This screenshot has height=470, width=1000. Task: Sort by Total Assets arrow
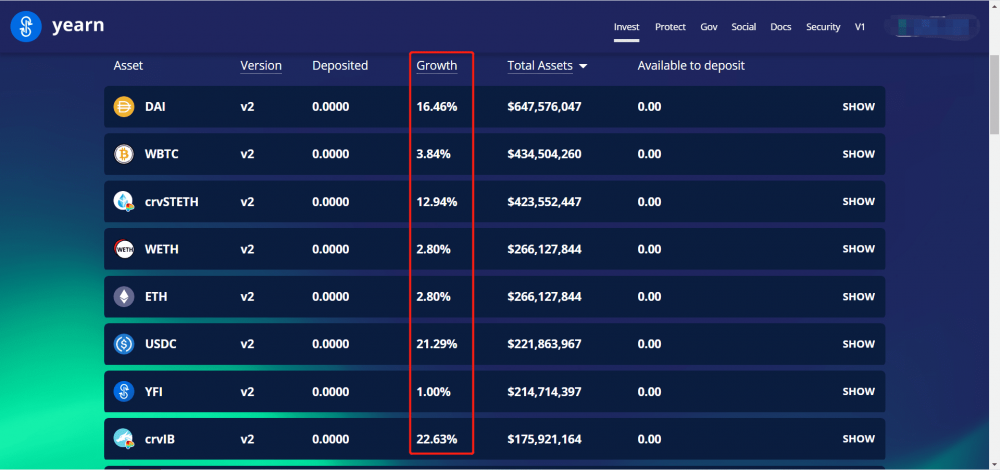pos(583,66)
